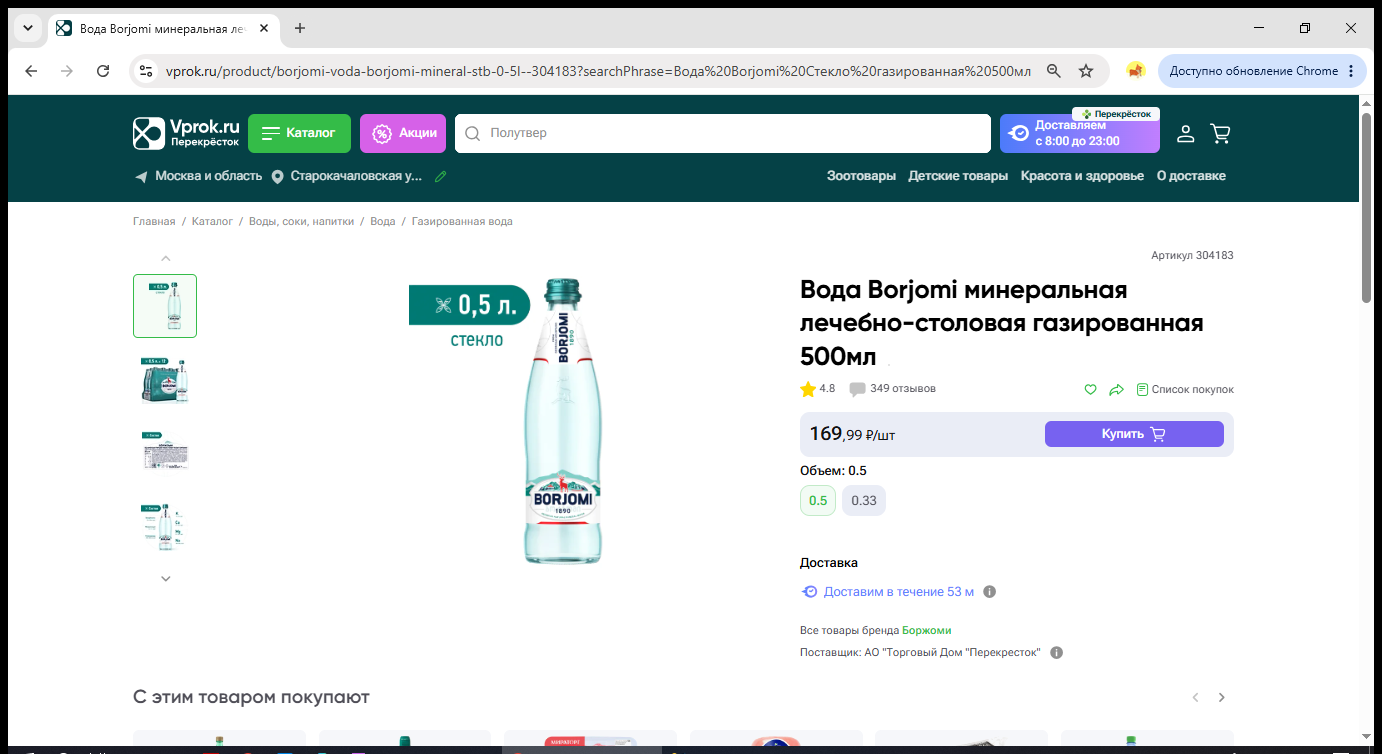Click Доступно обновление Chrome button
Viewport: 1382px width, 754px height.
click(1263, 71)
